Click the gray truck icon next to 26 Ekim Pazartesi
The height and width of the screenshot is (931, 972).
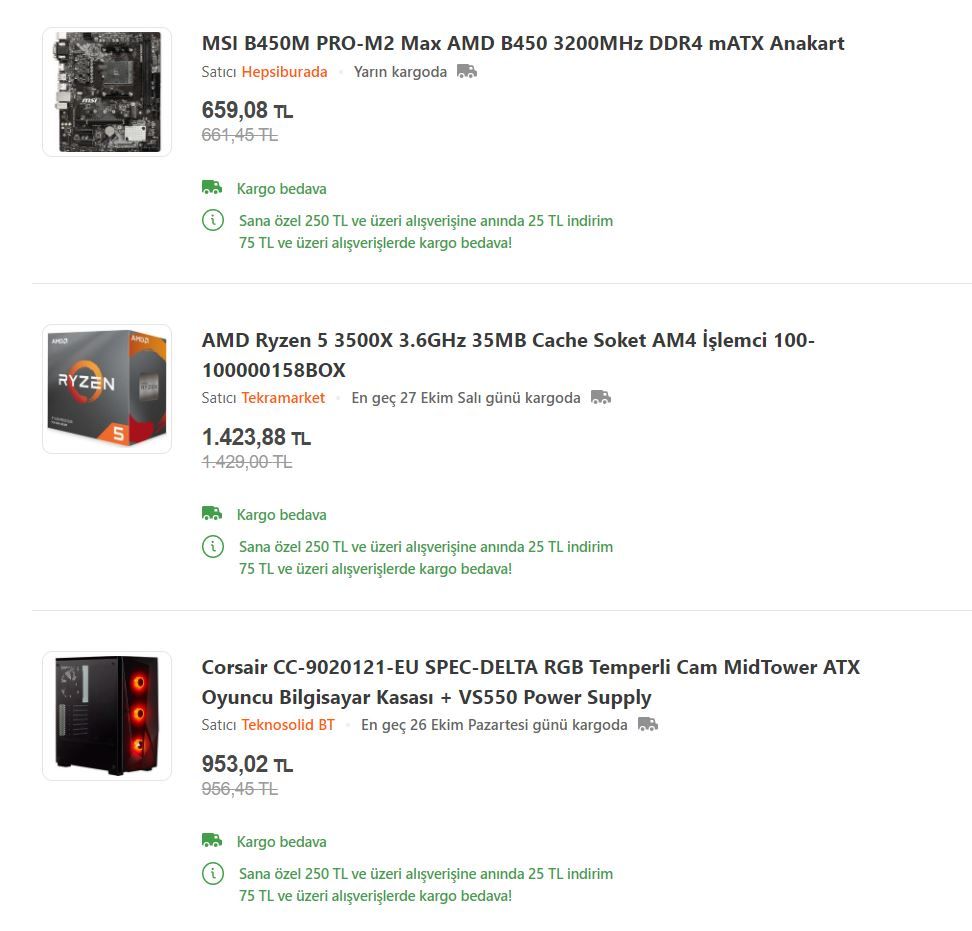click(x=648, y=724)
